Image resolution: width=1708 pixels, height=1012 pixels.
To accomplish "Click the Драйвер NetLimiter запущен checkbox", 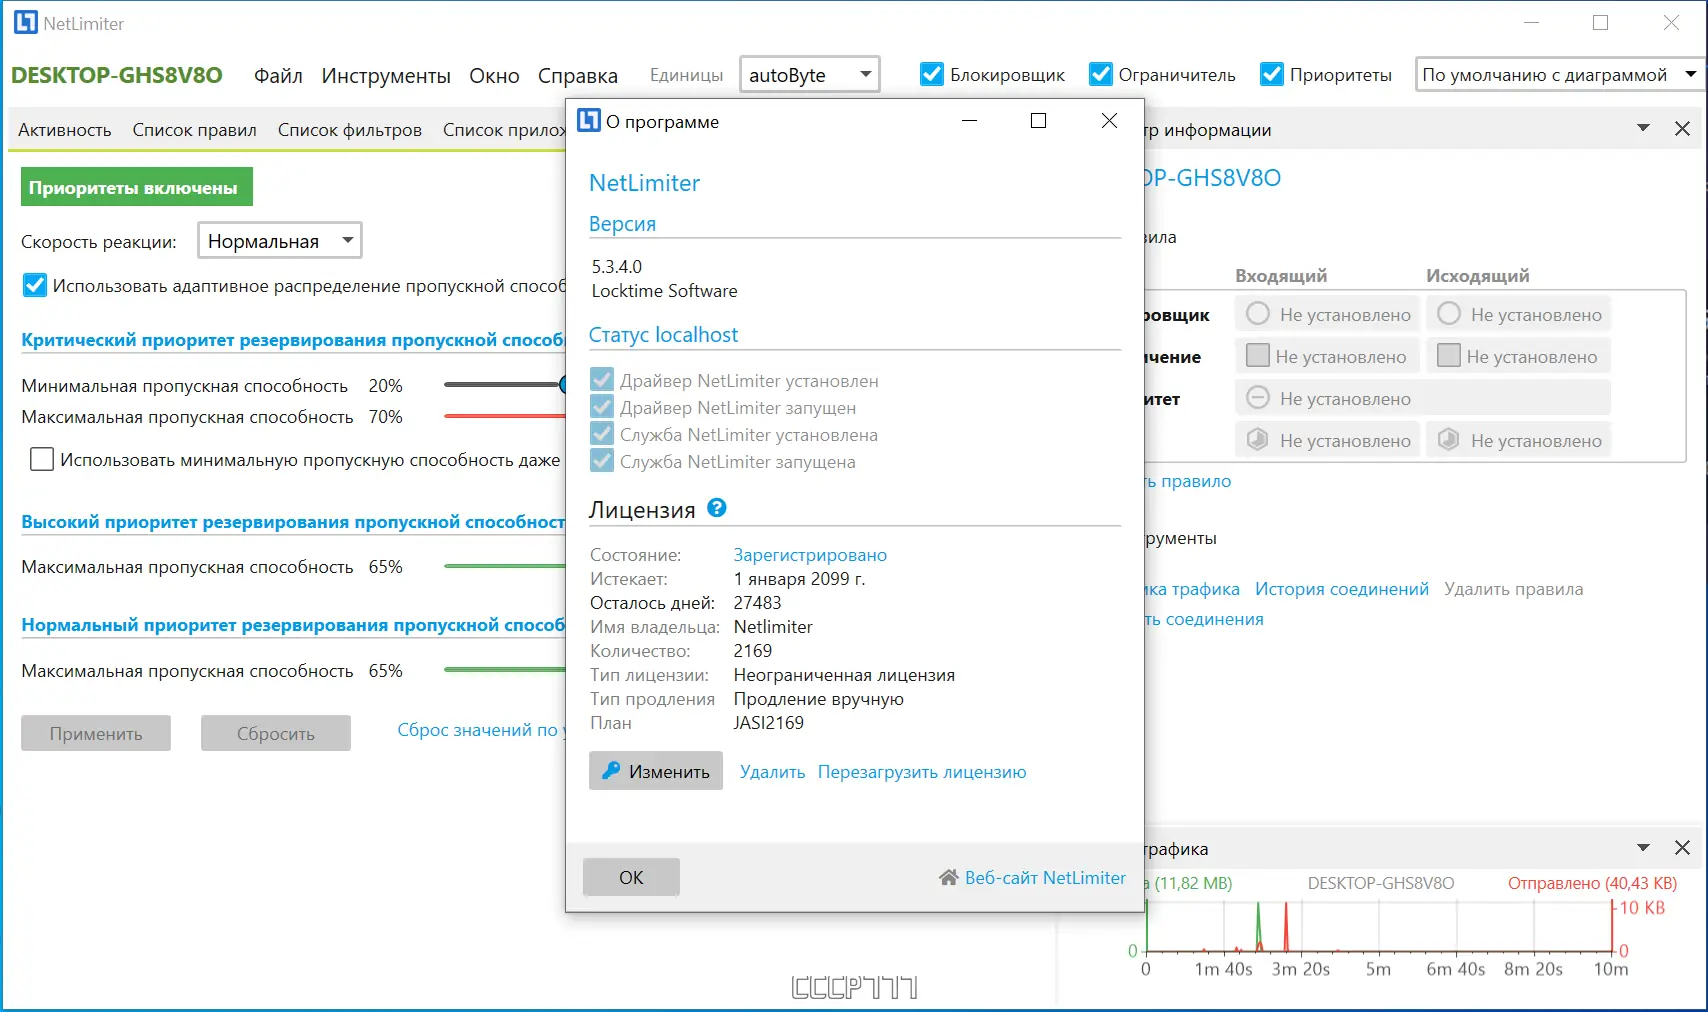I will (x=602, y=407).
